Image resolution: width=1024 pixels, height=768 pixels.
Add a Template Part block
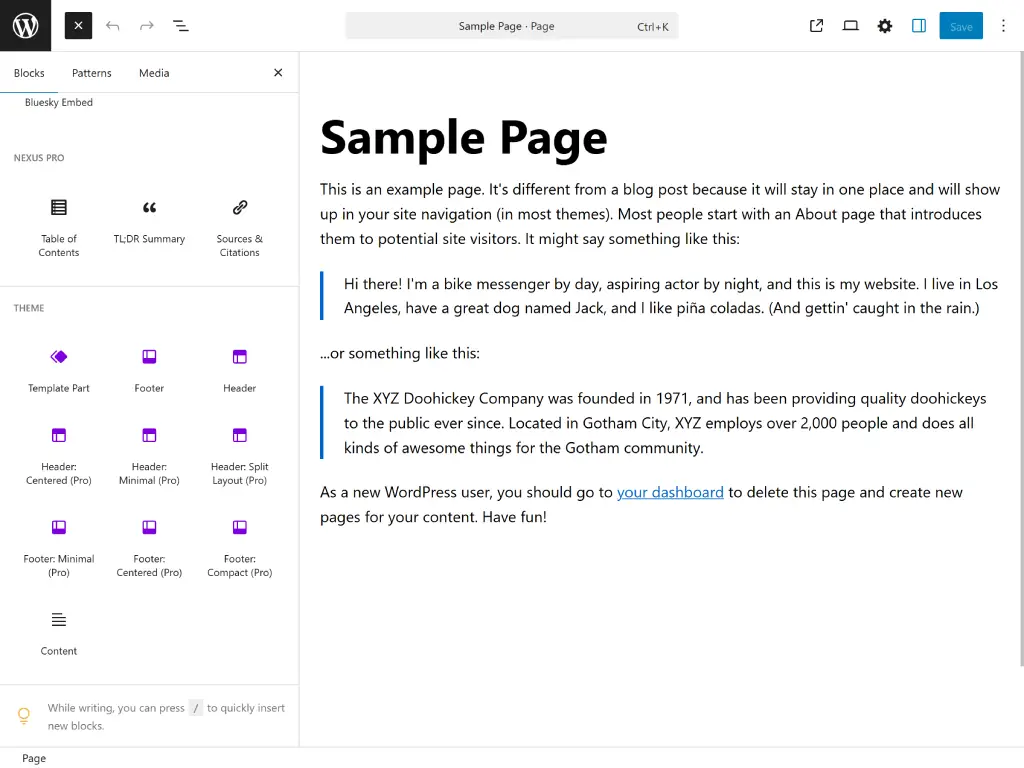pos(58,368)
